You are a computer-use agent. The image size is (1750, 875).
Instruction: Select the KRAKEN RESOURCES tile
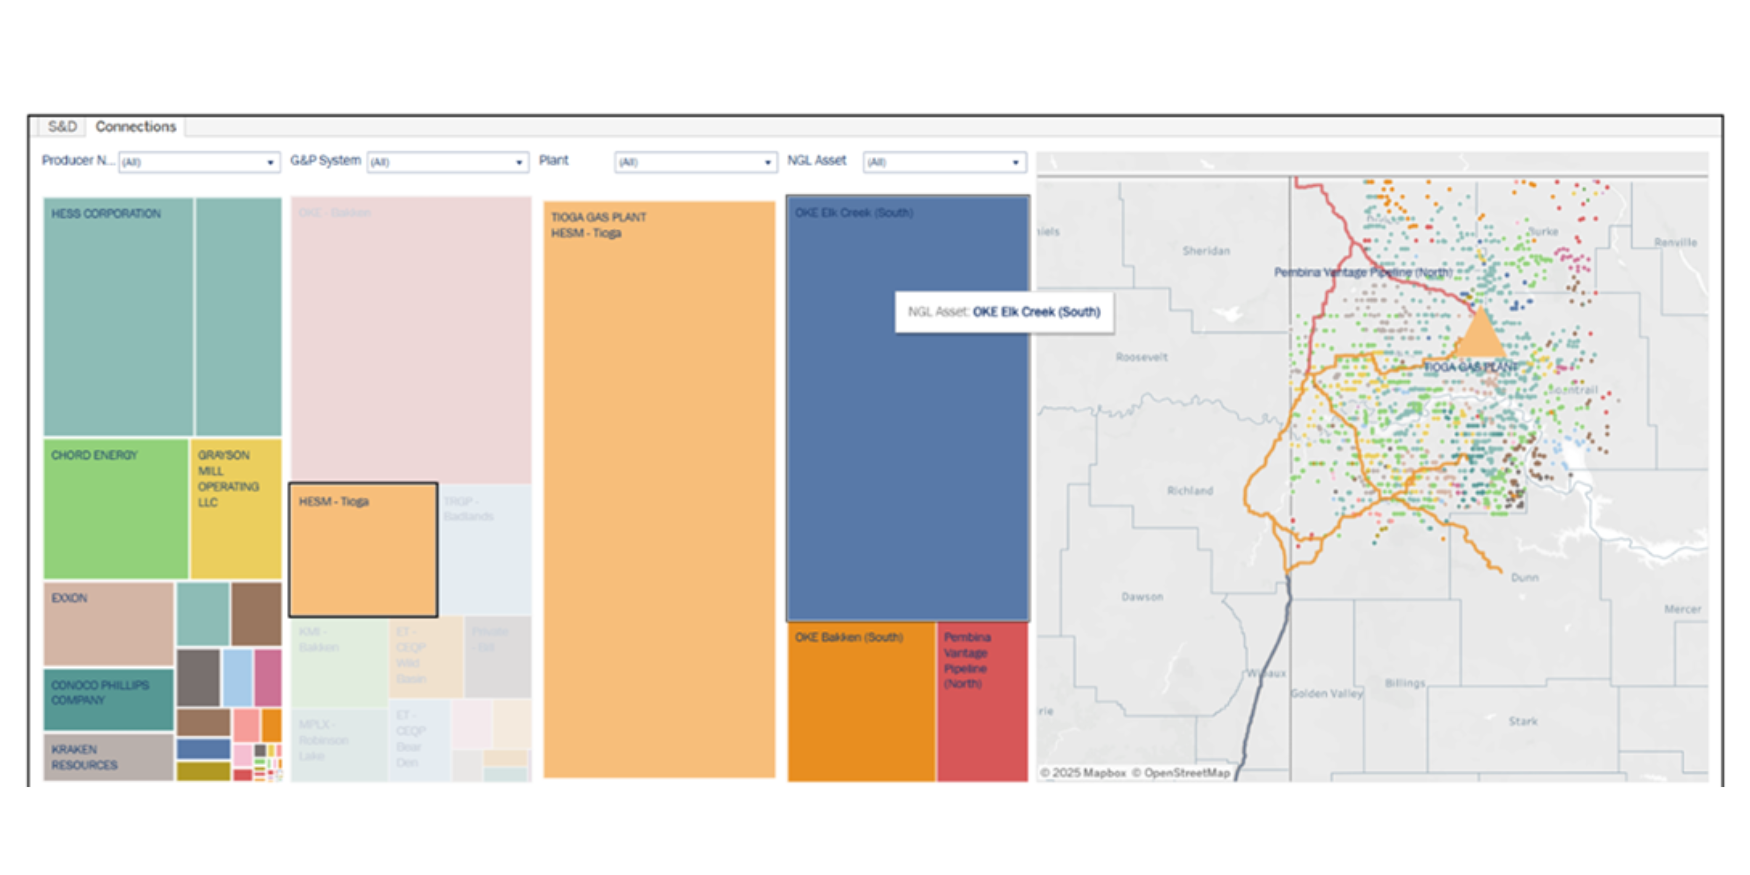[x=108, y=757]
